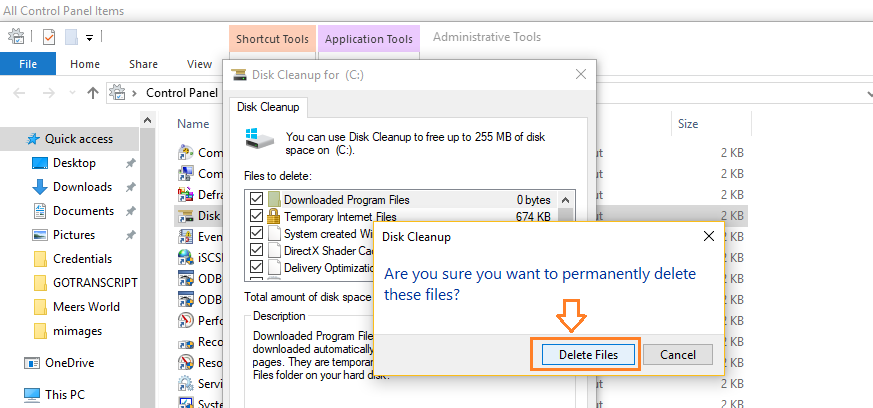Click the Defragment item icon in file list
Viewport: 873px width, 408px height.
pyautogui.click(x=185, y=194)
